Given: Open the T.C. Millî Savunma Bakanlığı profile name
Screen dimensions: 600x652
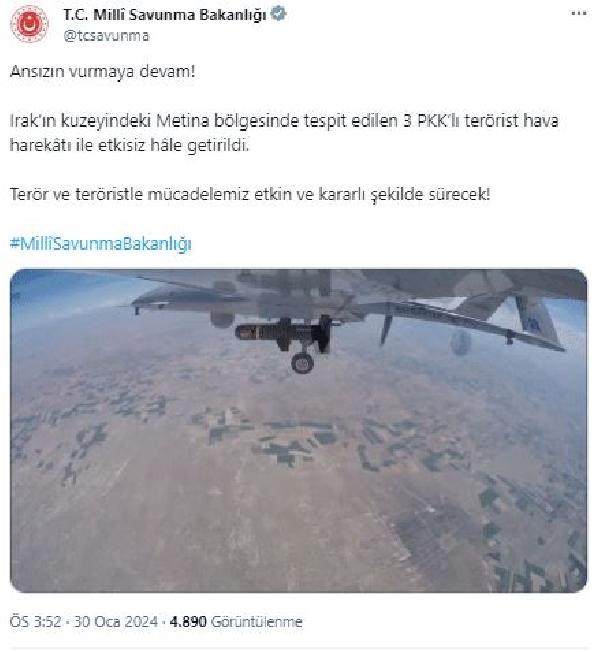Looking at the screenshot, I should (165, 15).
